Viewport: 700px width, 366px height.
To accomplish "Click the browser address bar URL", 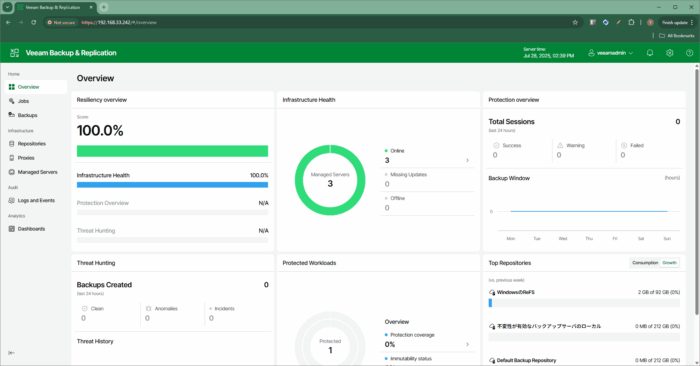I will (x=119, y=22).
